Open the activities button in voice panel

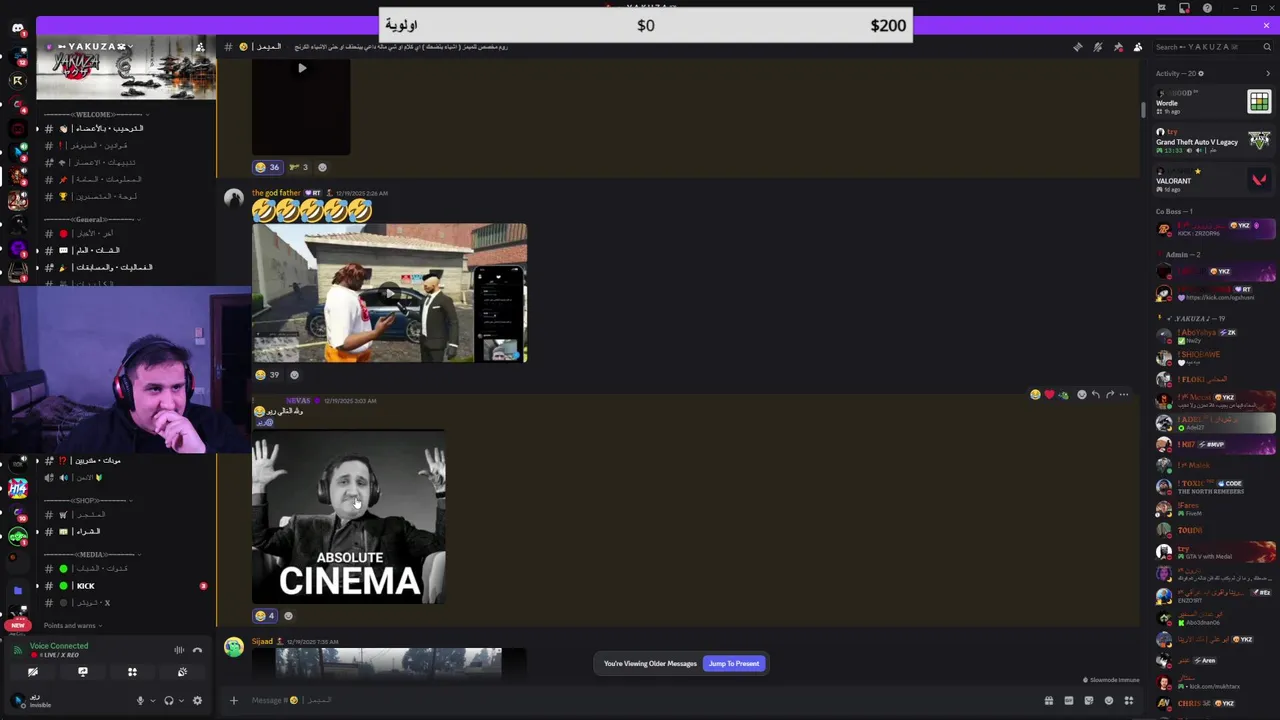(x=132, y=672)
